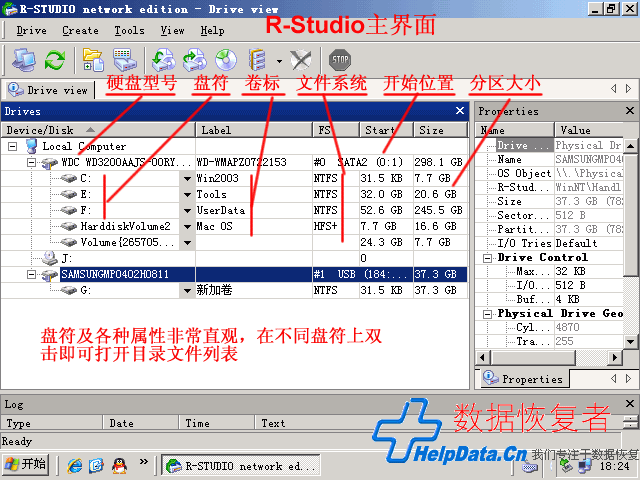Click the Scan drive toolbar icon
The height and width of the screenshot is (480, 640).
(124, 60)
